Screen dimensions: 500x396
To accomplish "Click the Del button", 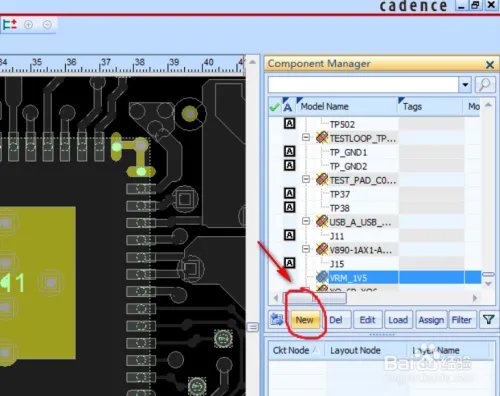I will 336,320.
